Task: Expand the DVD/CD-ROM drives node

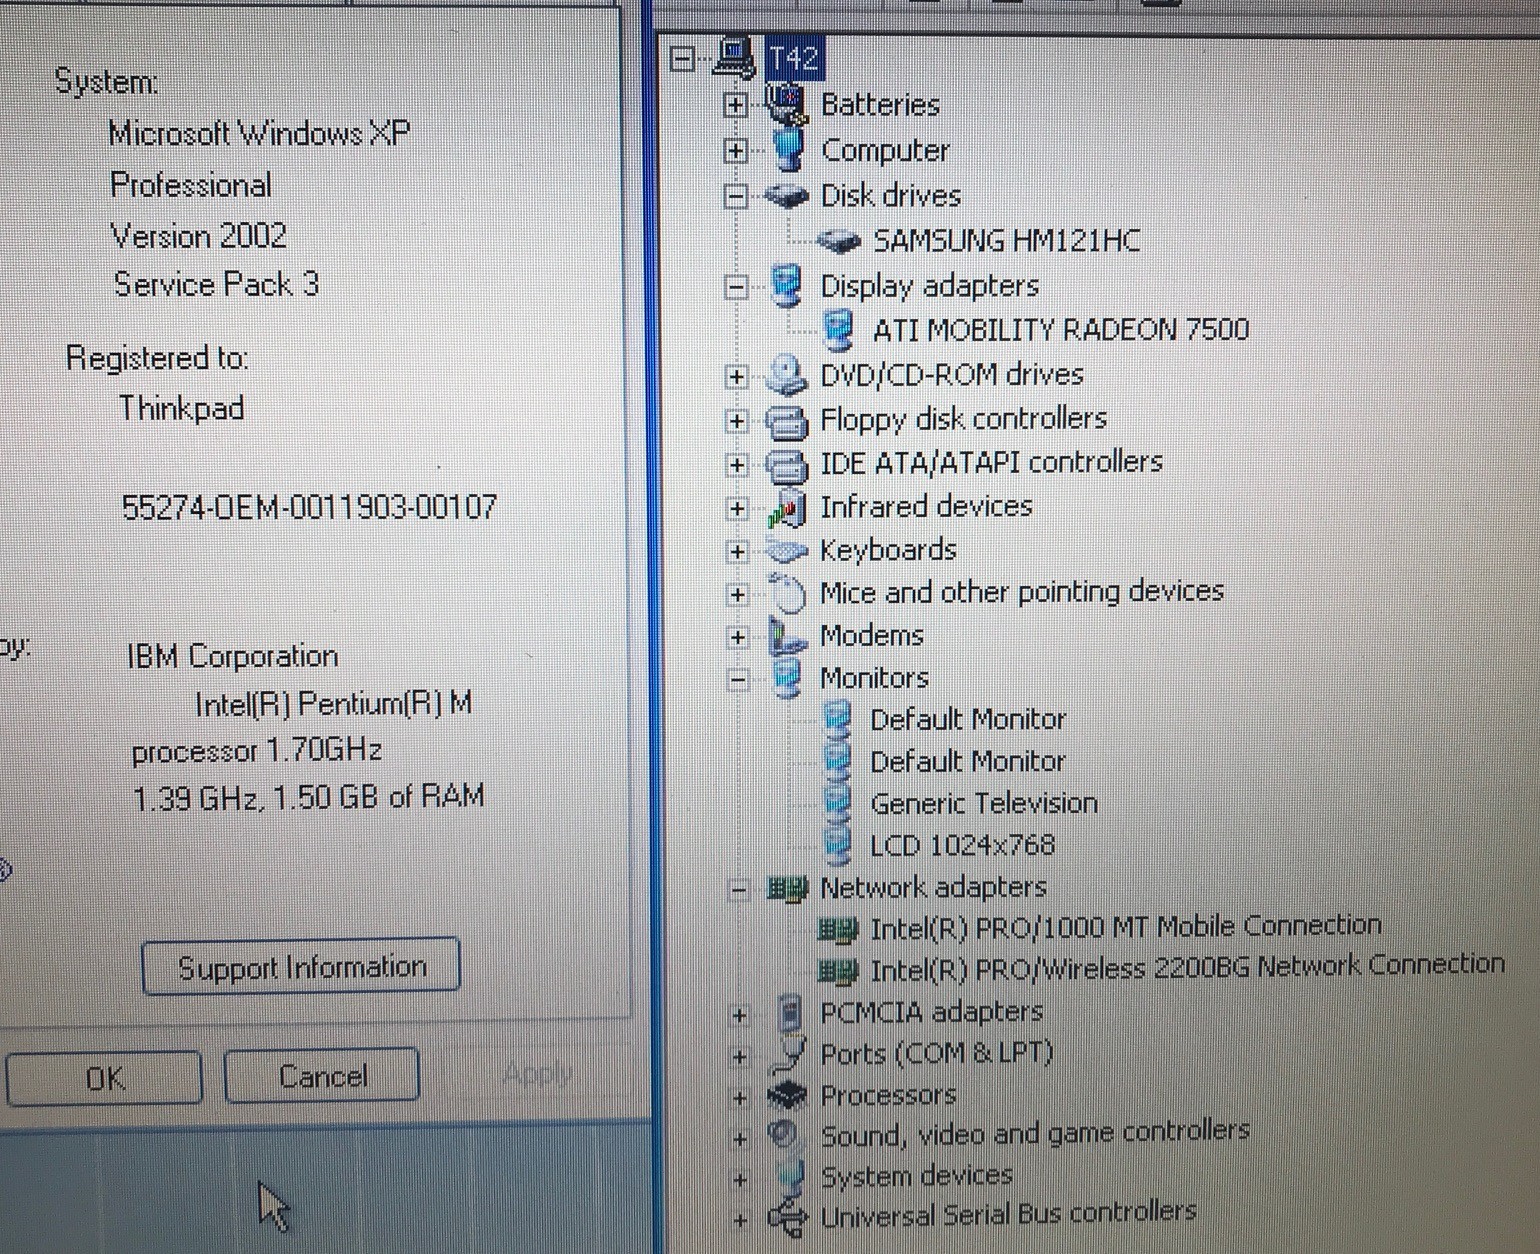Action: tap(737, 377)
